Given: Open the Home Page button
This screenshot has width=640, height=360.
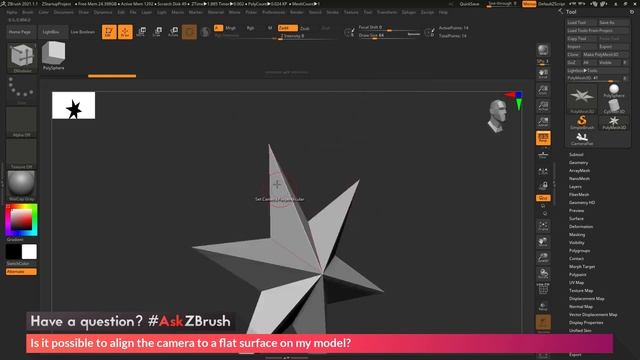Looking at the screenshot, I should point(20,32).
